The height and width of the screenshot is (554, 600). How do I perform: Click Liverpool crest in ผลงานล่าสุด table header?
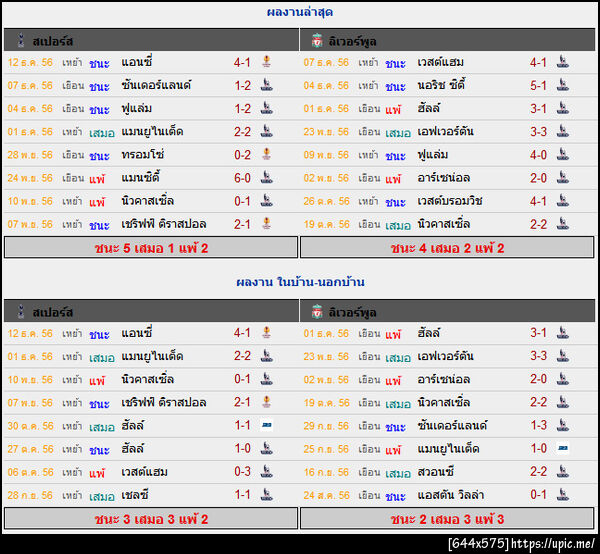point(317,41)
